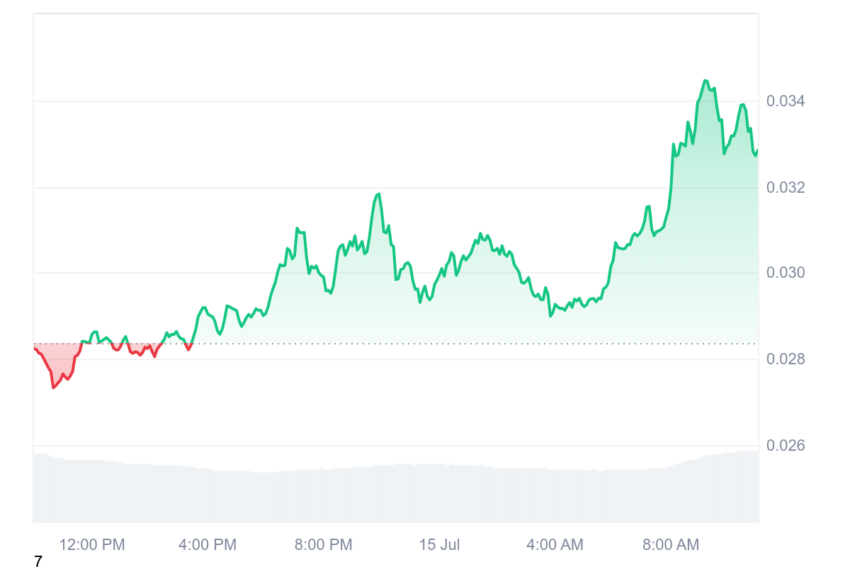Image resolution: width=850 pixels, height=567 pixels.
Task: Click the 0.034 price axis label
Action: (x=785, y=101)
